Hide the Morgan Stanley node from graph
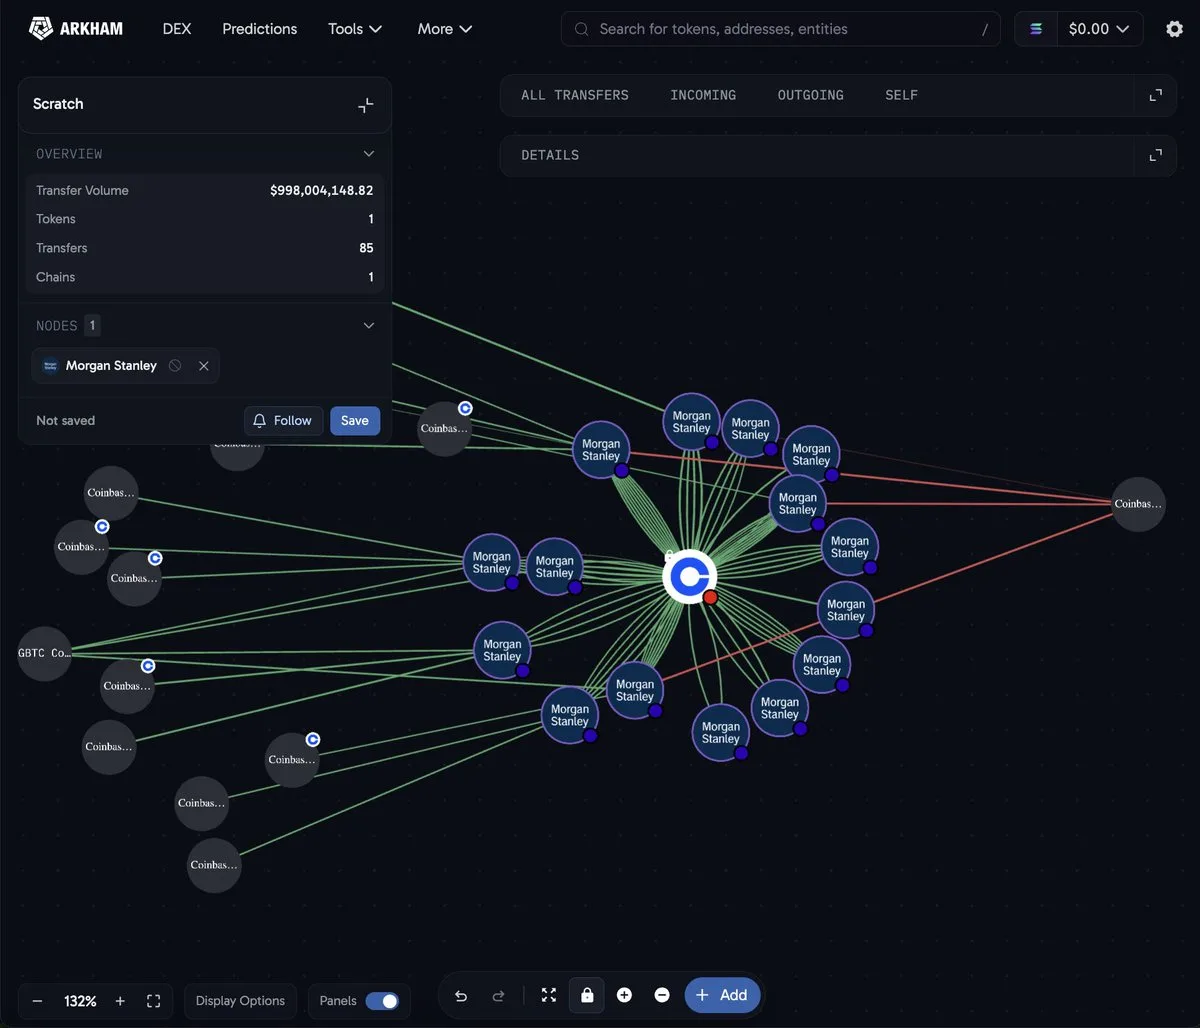The height and width of the screenshot is (1028, 1200). pos(175,366)
